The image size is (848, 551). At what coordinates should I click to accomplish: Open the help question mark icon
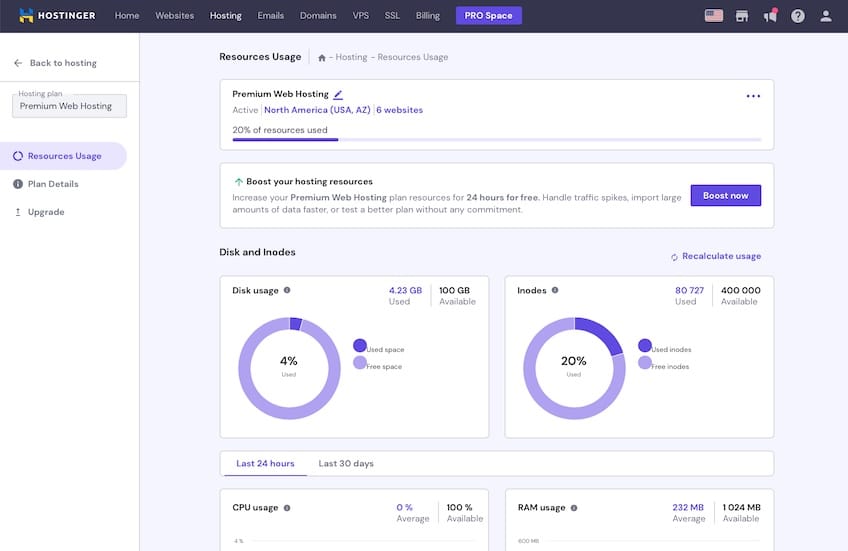[x=798, y=16]
